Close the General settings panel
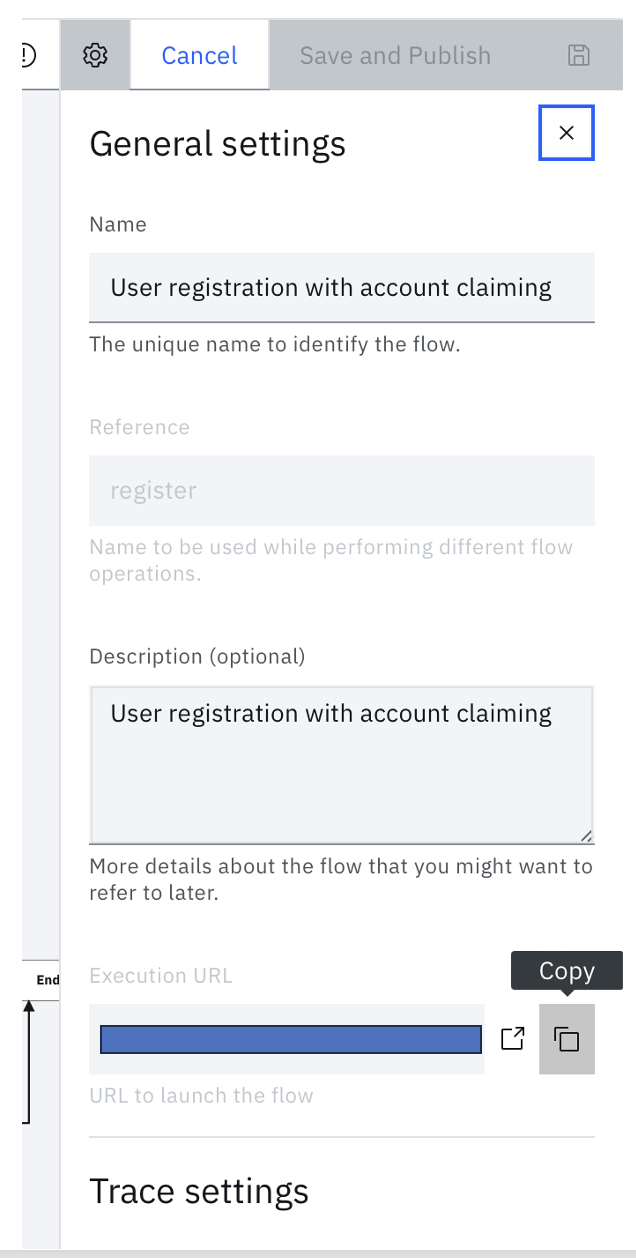 pyautogui.click(x=566, y=133)
